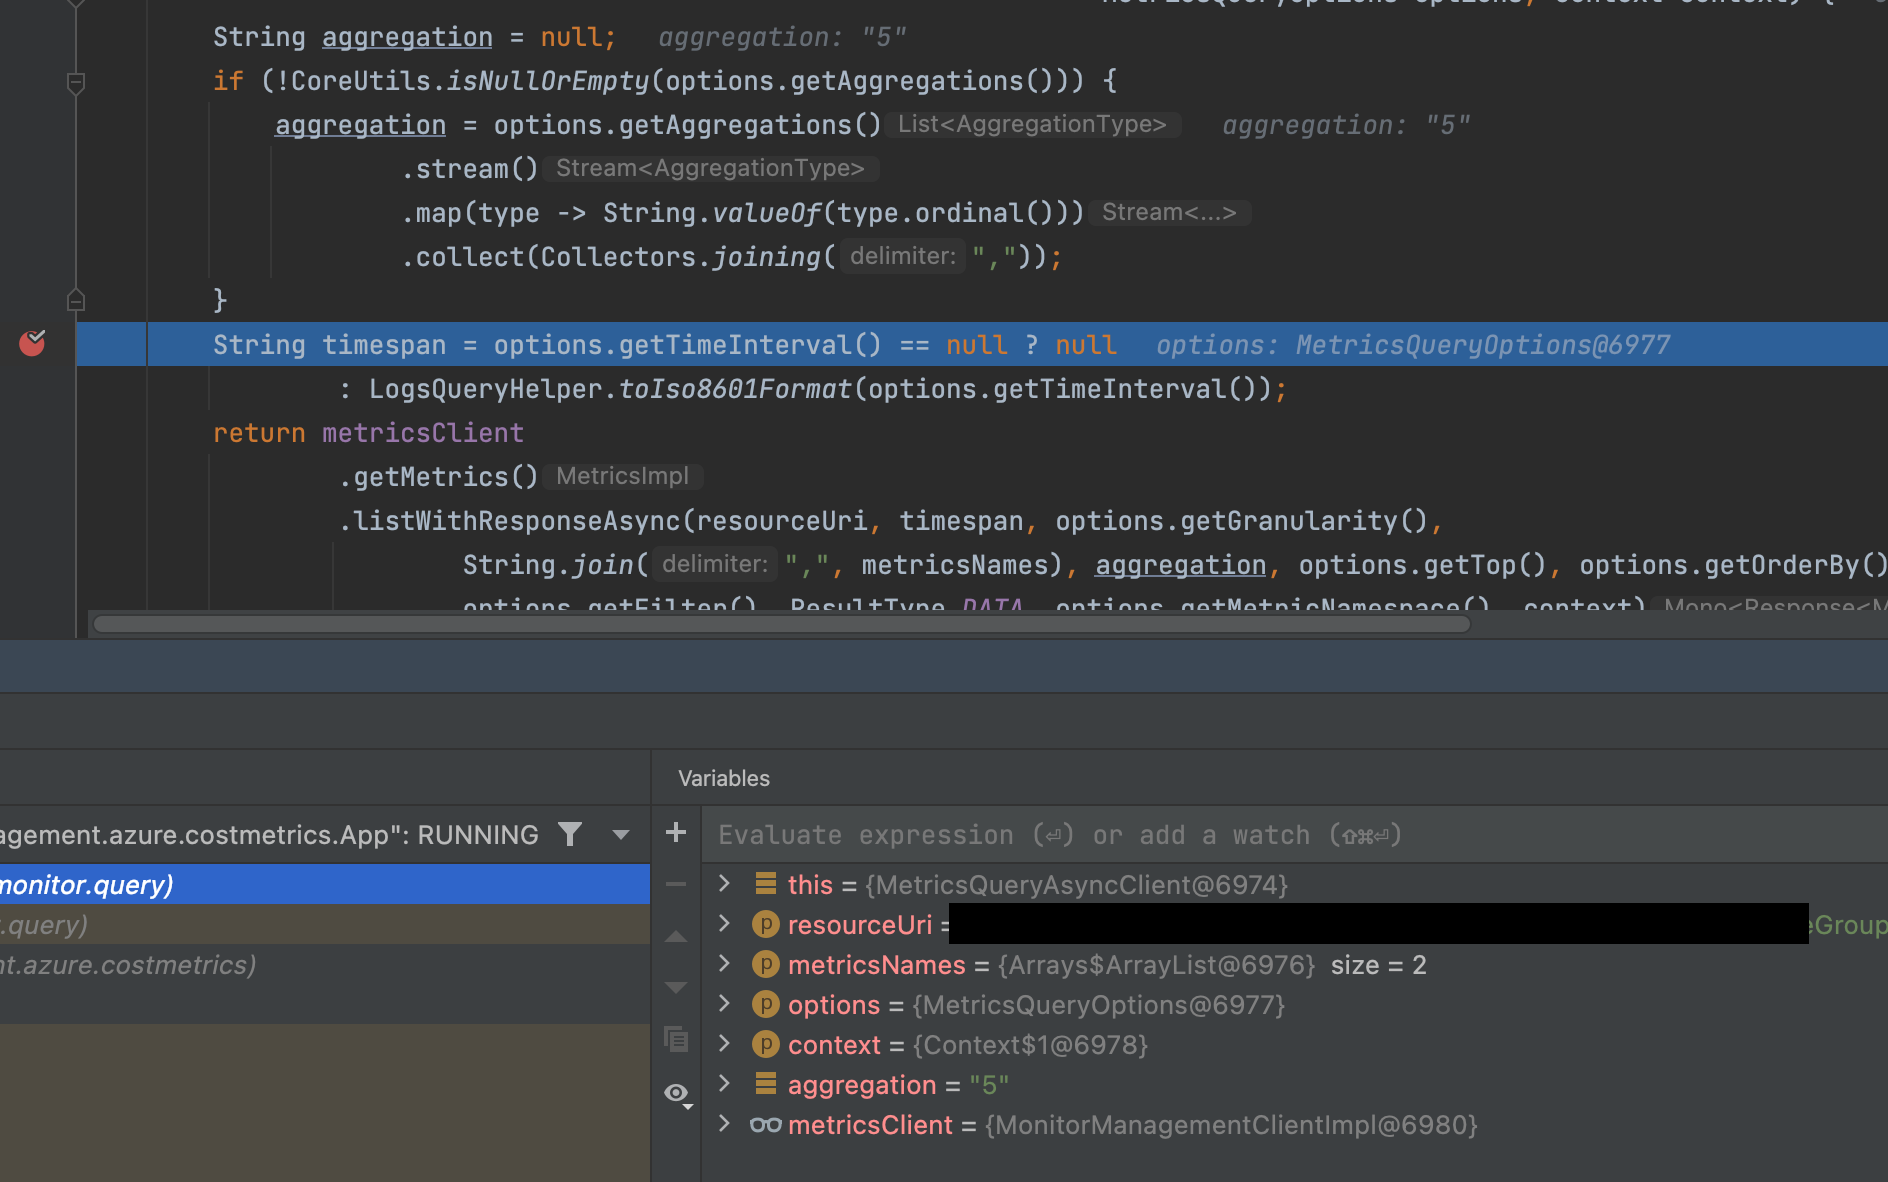Expand the metricsNames variable node
This screenshot has height=1182, width=1888.
[725, 963]
